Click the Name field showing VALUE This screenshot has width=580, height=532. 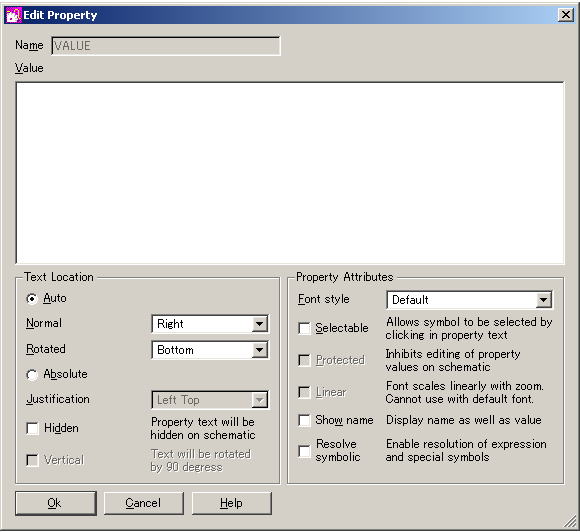pyautogui.click(x=166, y=46)
